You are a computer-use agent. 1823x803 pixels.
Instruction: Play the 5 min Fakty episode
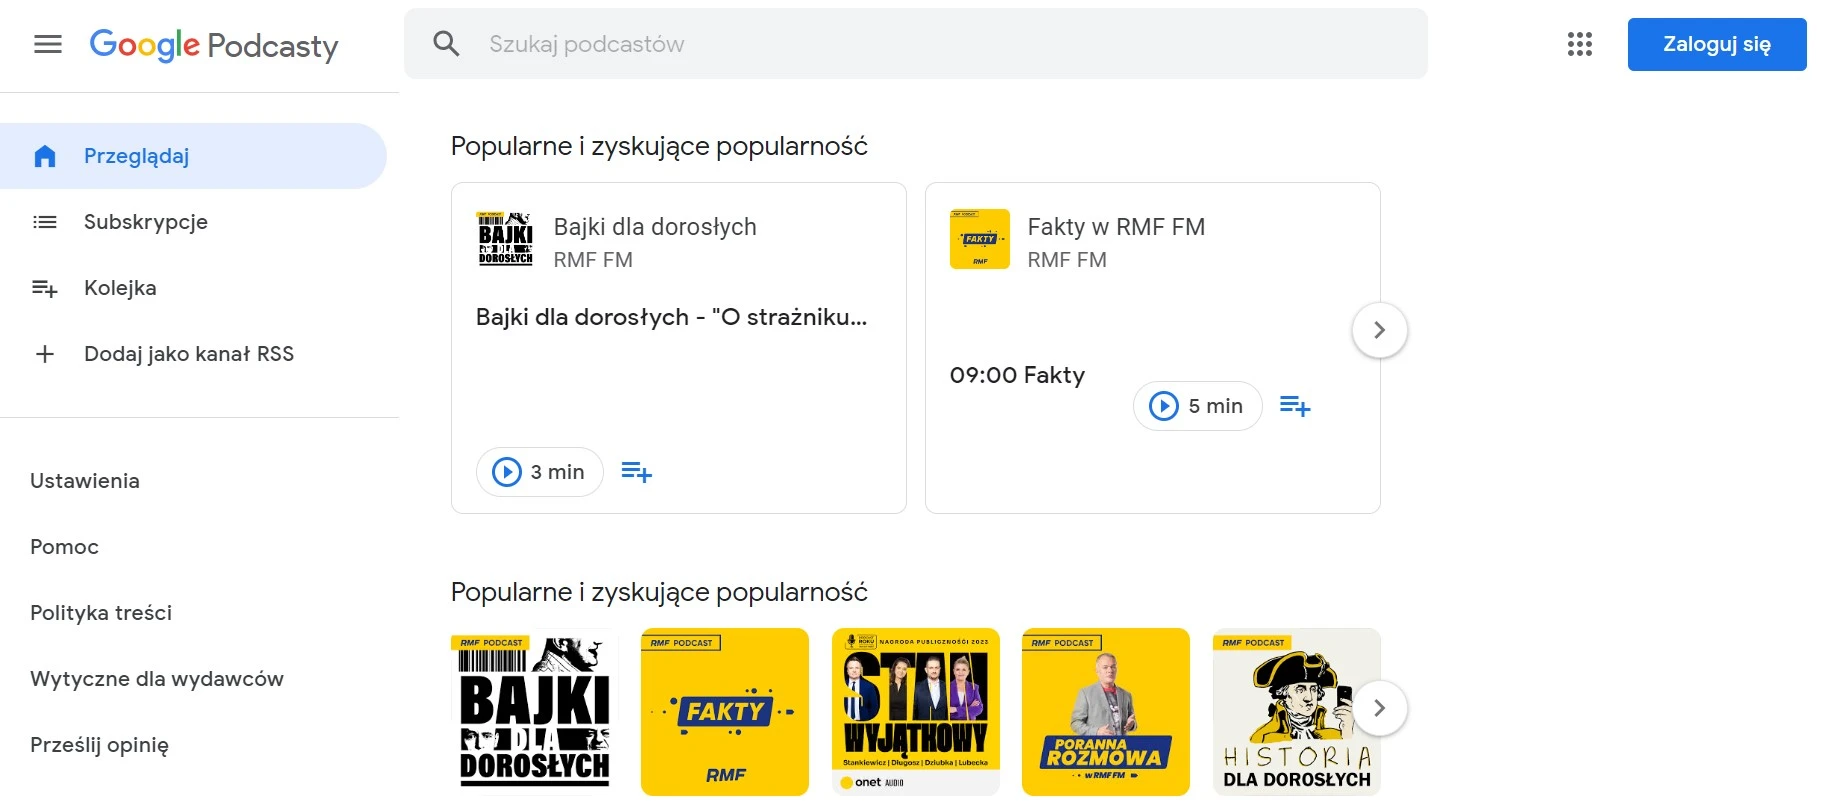click(1197, 406)
